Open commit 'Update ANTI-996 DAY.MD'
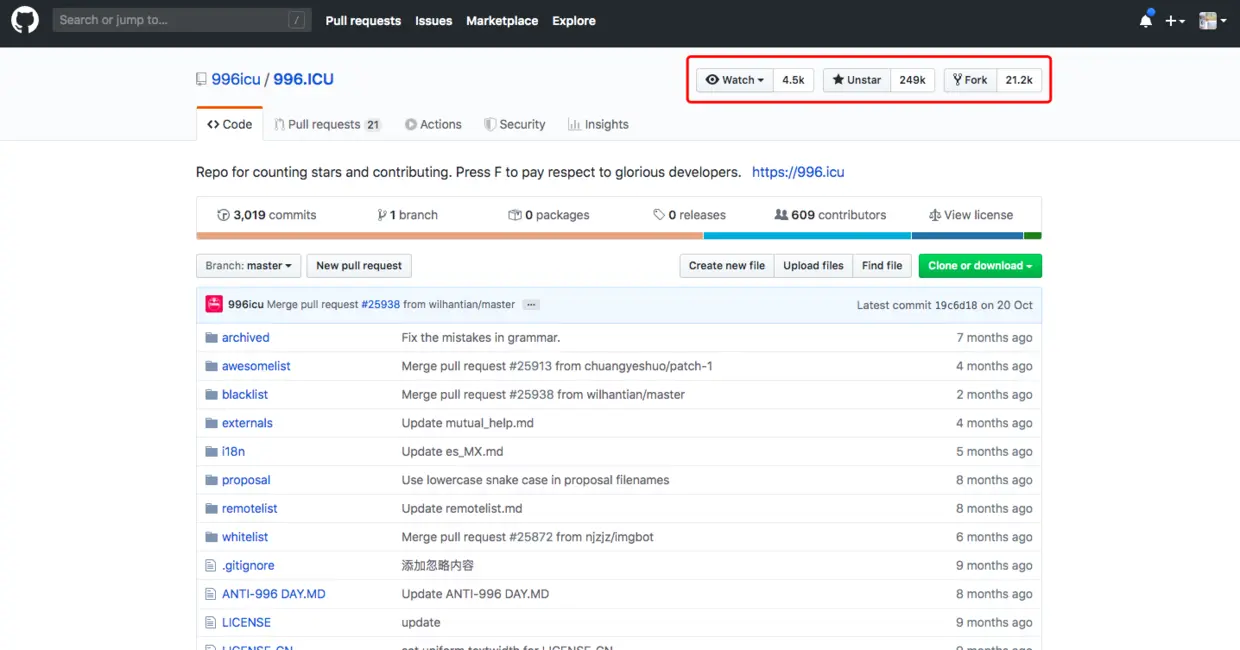This screenshot has width=1240, height=650. 475,594
